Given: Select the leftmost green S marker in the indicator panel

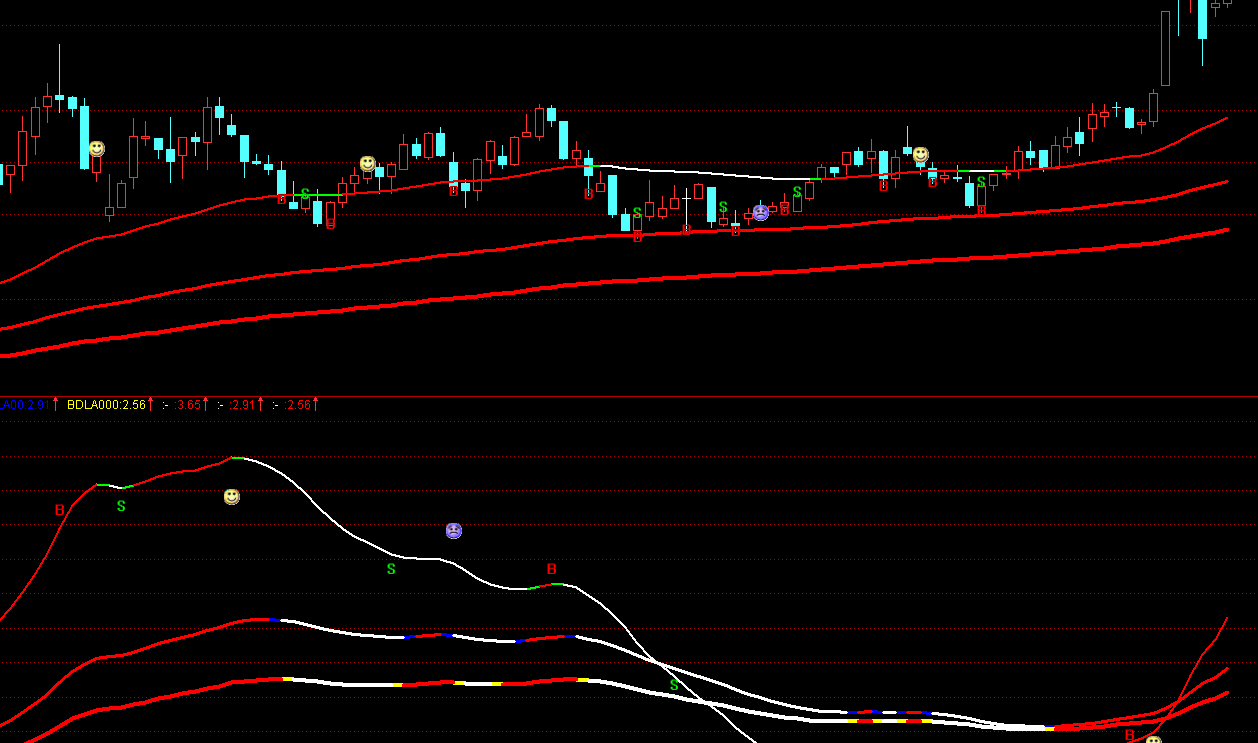Looking at the screenshot, I should (x=121, y=506).
